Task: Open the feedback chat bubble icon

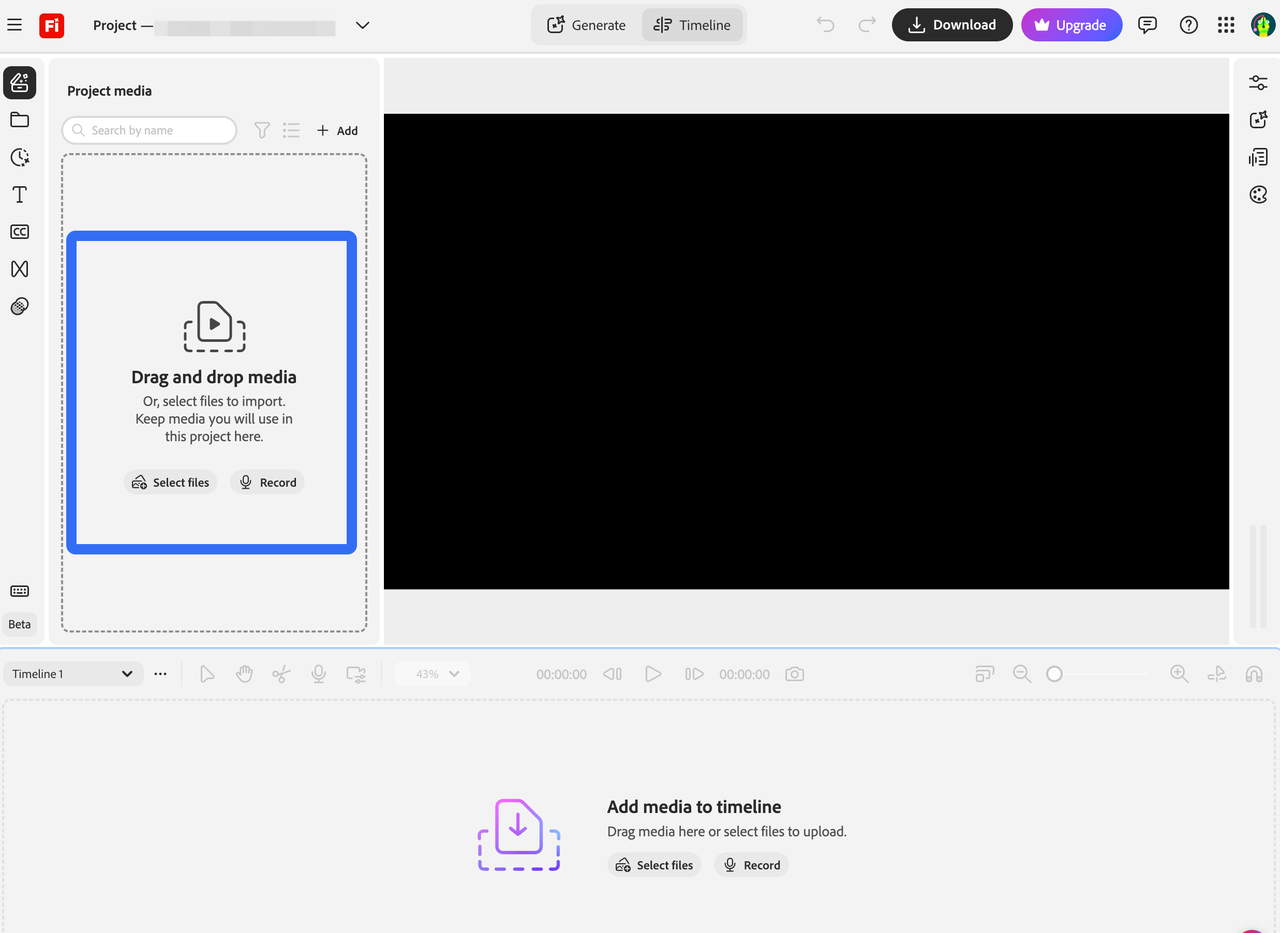Action: [1148, 25]
